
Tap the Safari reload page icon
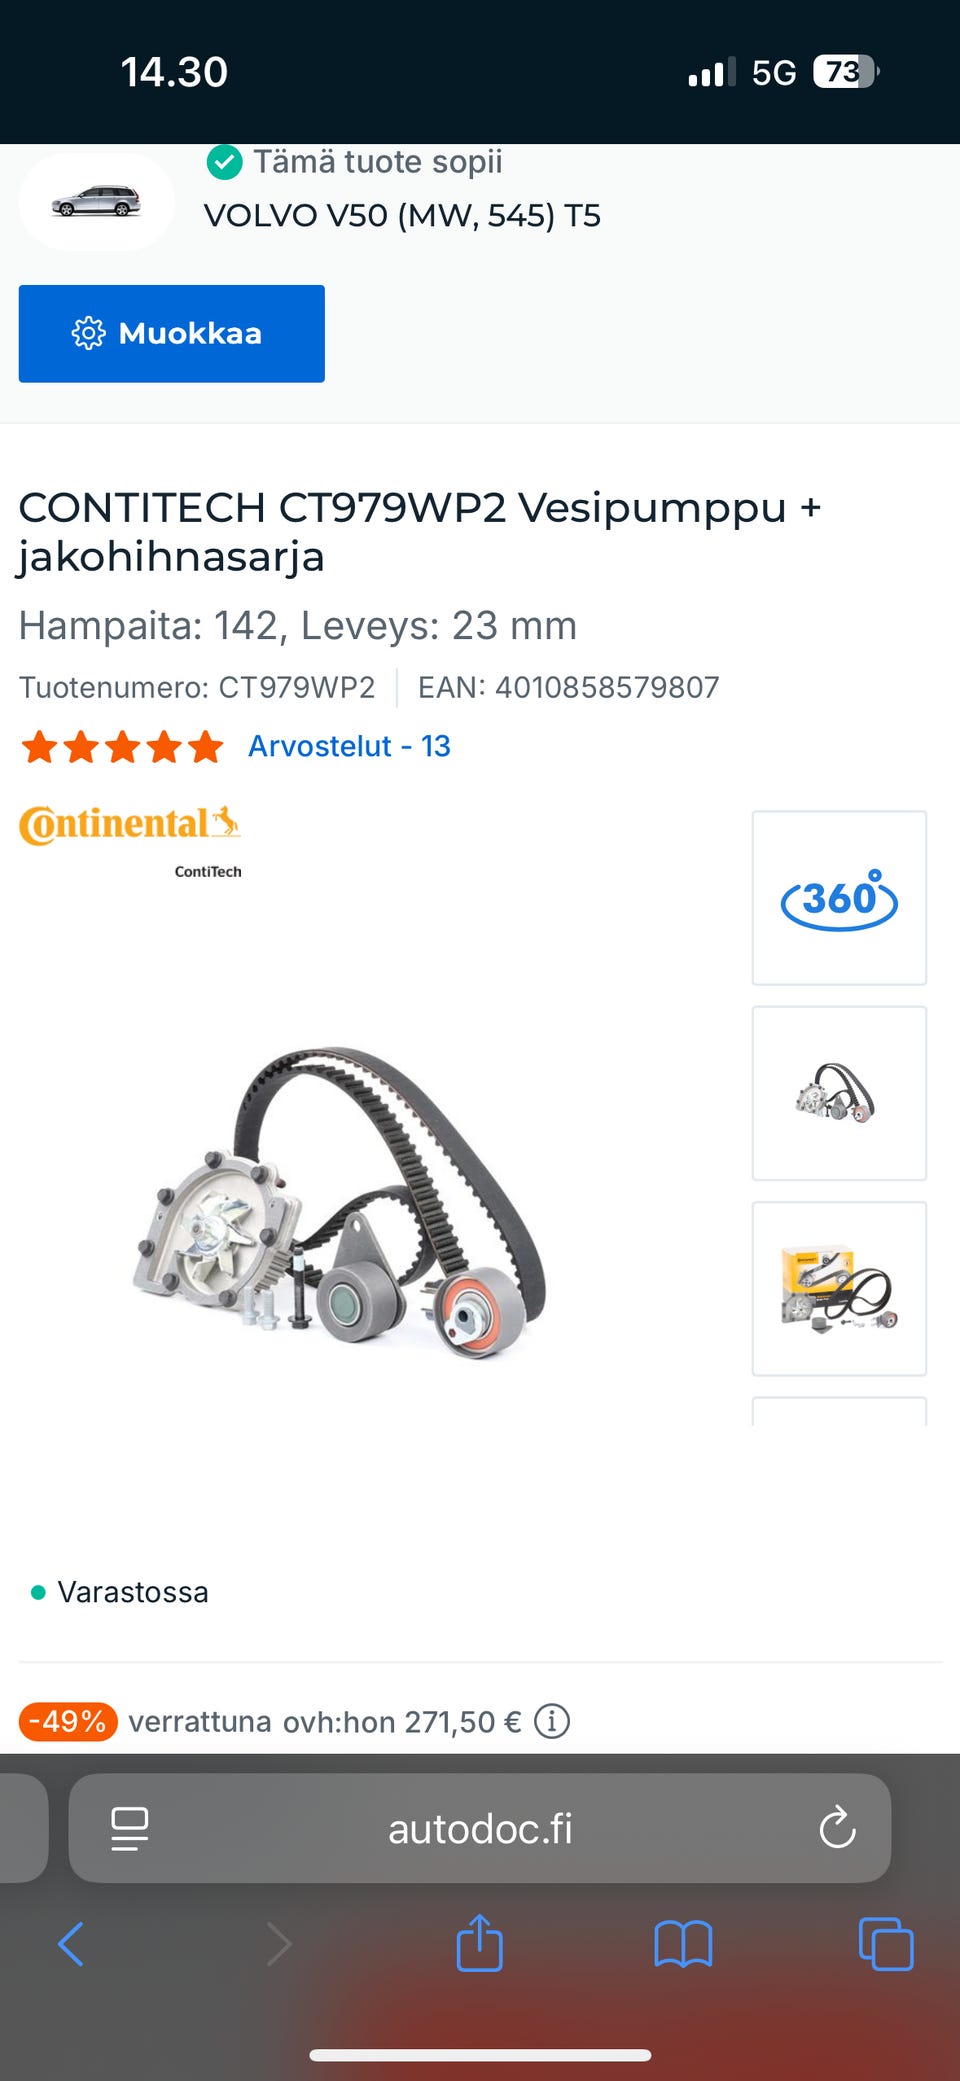pos(837,1828)
